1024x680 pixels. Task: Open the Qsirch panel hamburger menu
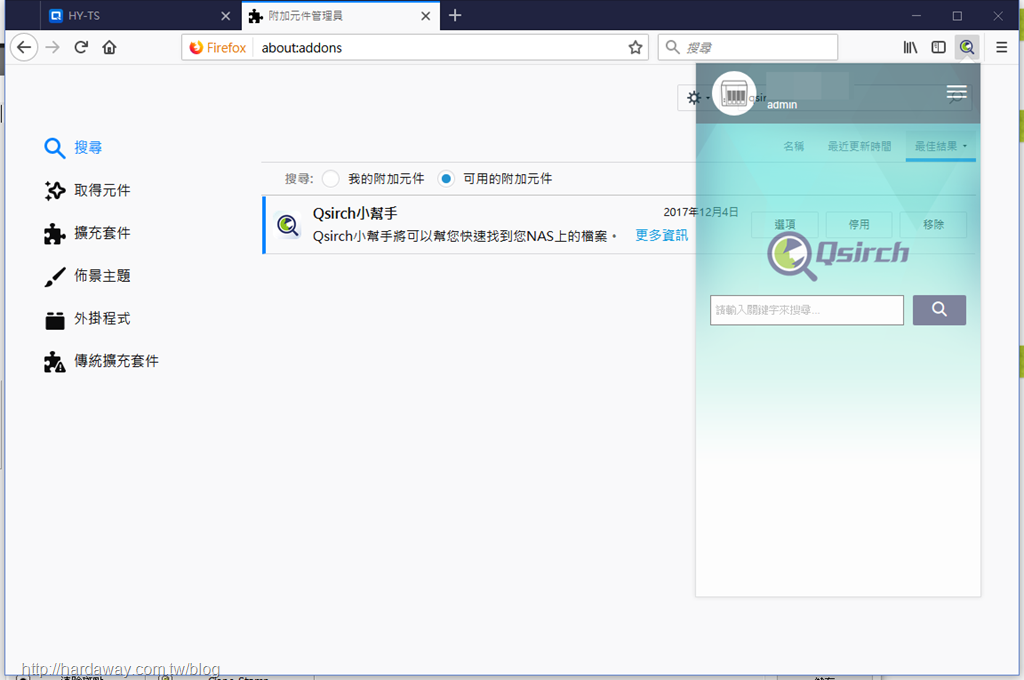pyautogui.click(x=957, y=92)
